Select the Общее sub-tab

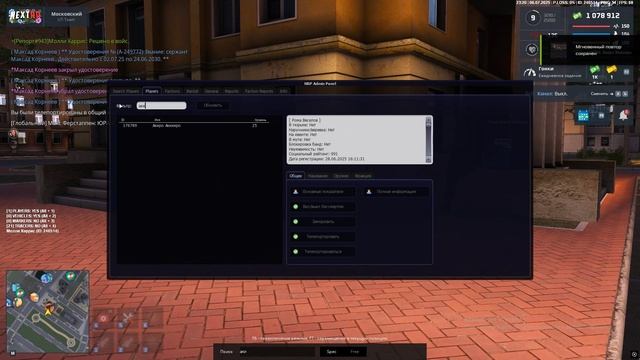[x=295, y=176]
